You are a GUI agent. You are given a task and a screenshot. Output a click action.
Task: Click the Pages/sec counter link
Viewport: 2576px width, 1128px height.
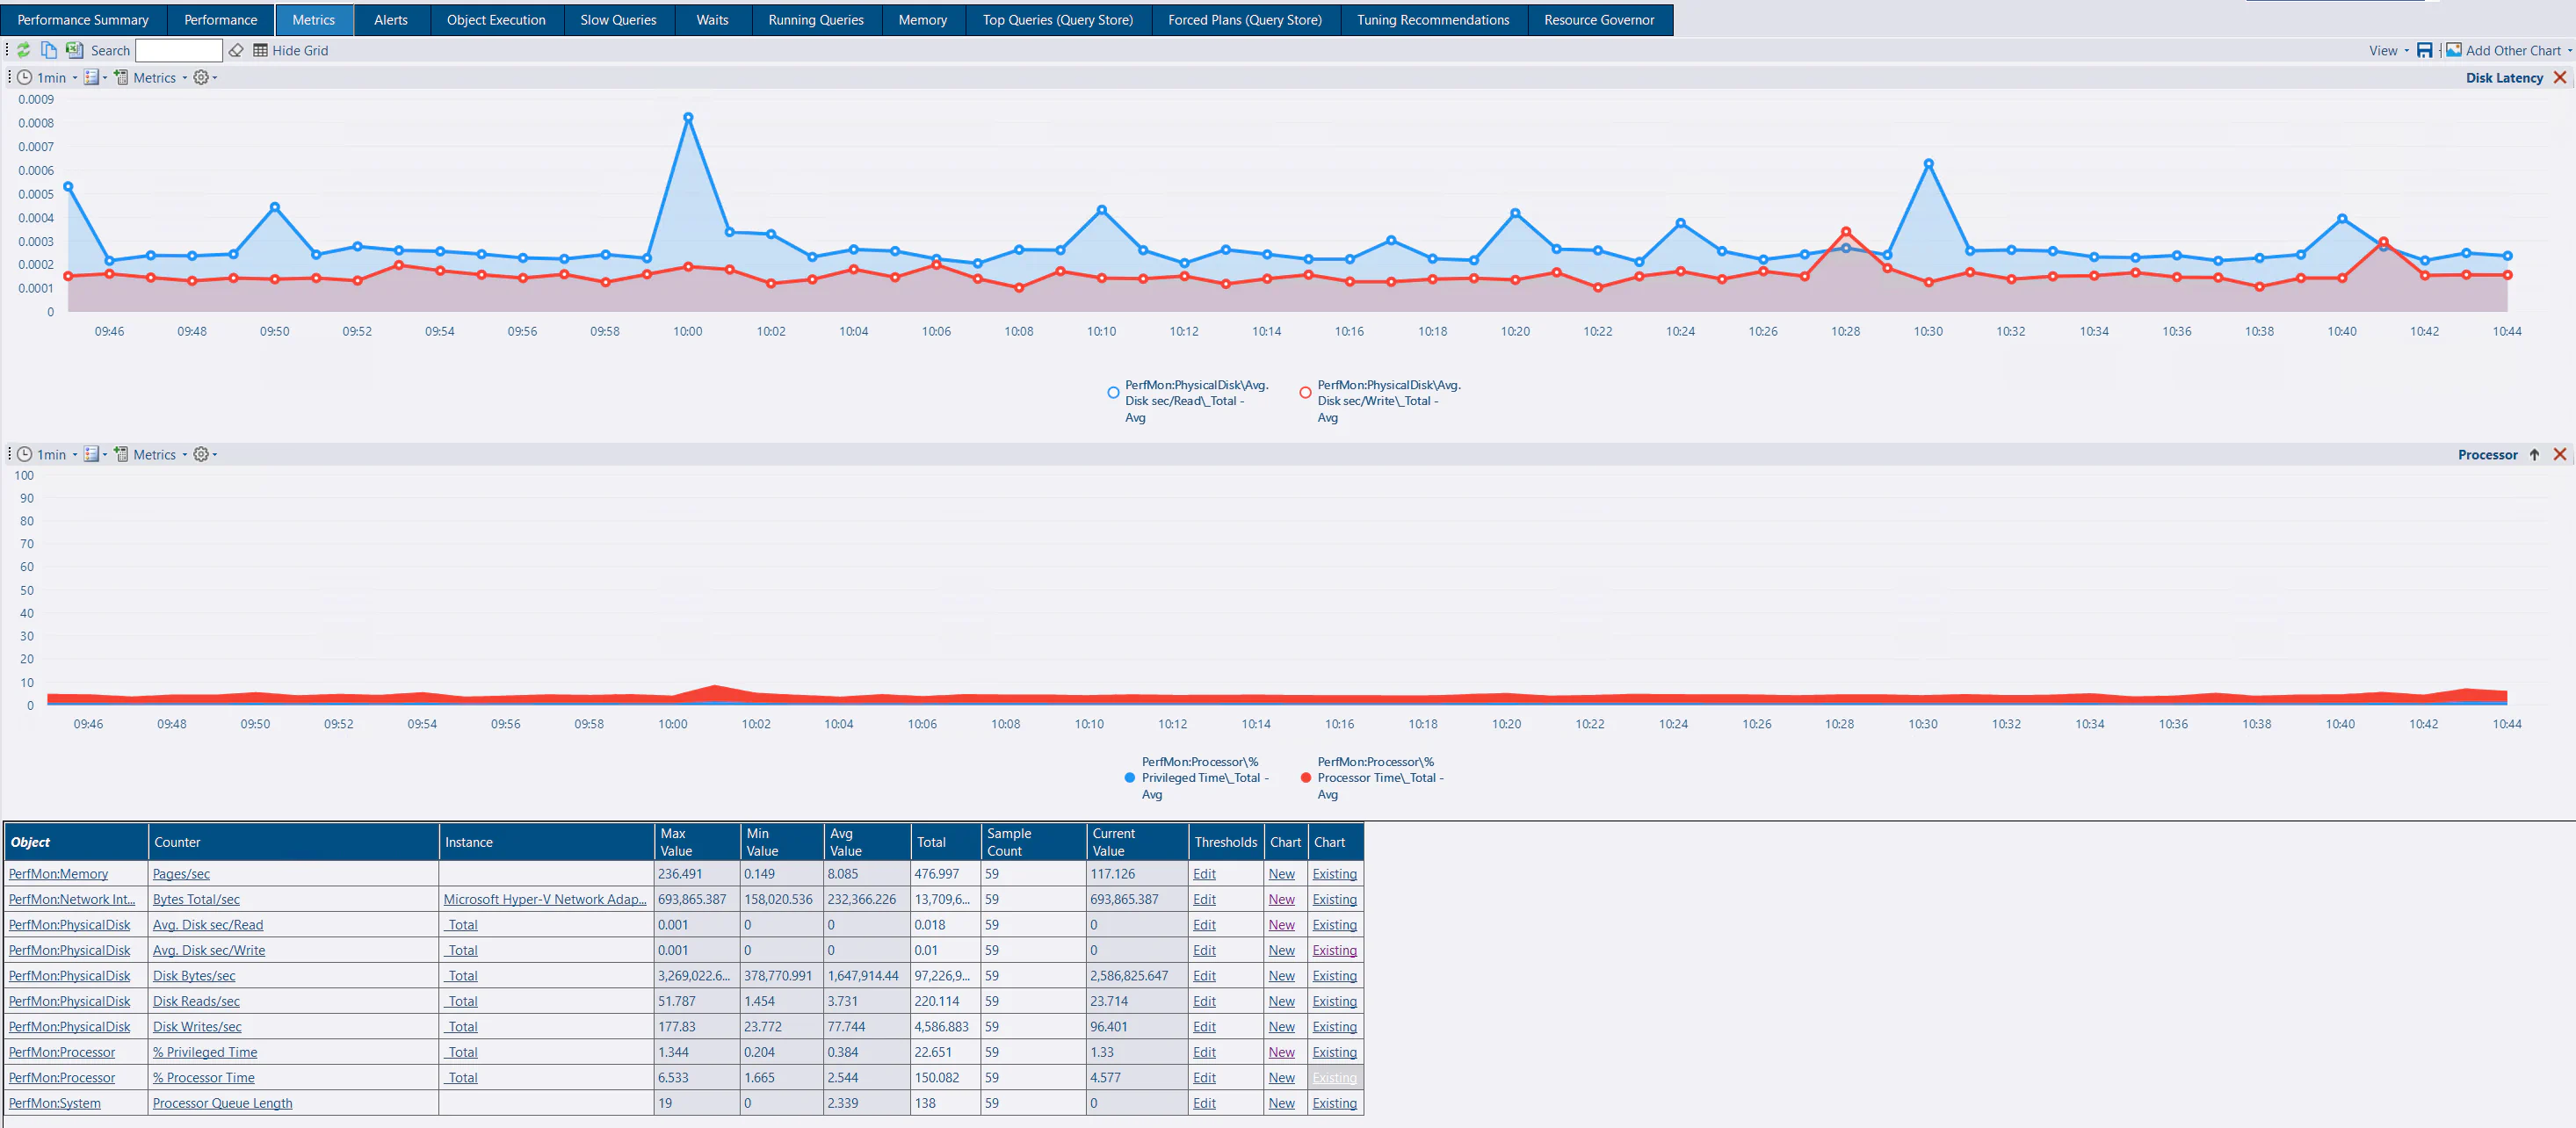[181, 874]
